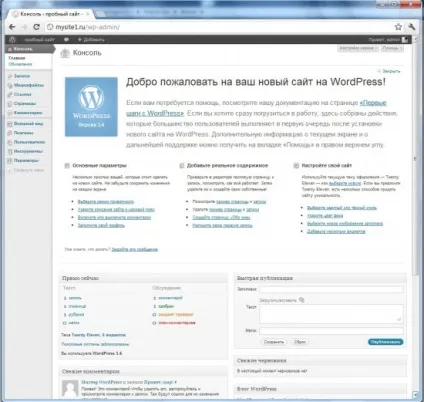
Task: Open the light or dark style link
Action: point(342,208)
